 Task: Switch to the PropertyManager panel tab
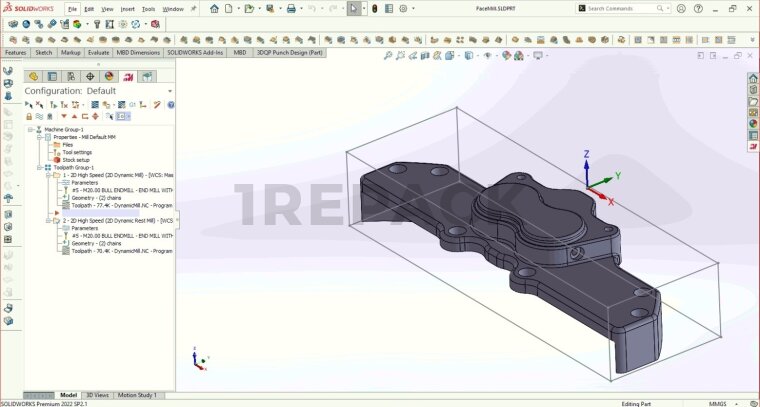(52, 76)
